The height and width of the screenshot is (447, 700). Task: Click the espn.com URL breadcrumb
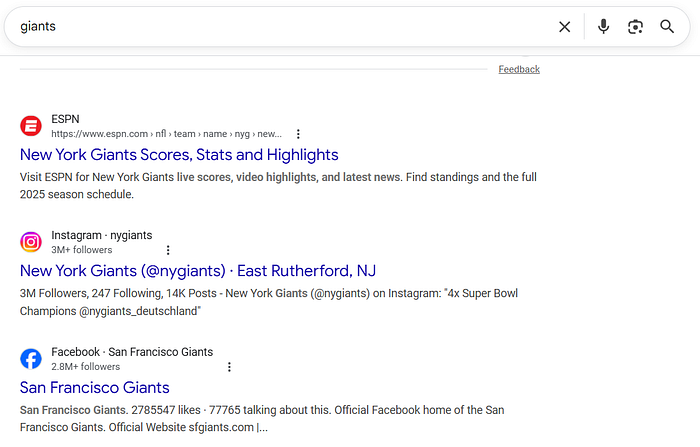[166, 134]
